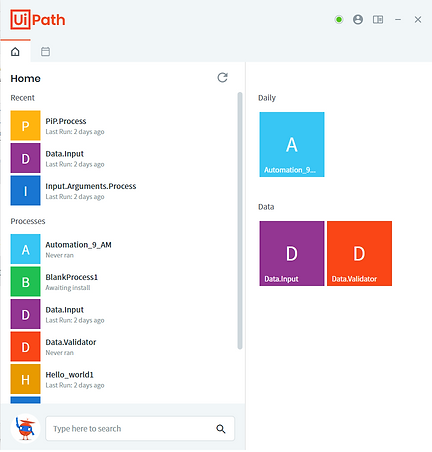The height and width of the screenshot is (452, 432).
Task: Open the user profile account icon
Action: (358, 20)
